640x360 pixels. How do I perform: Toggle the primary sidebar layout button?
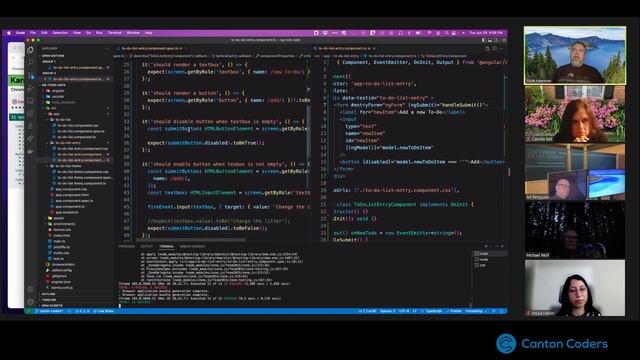[x=484, y=40]
